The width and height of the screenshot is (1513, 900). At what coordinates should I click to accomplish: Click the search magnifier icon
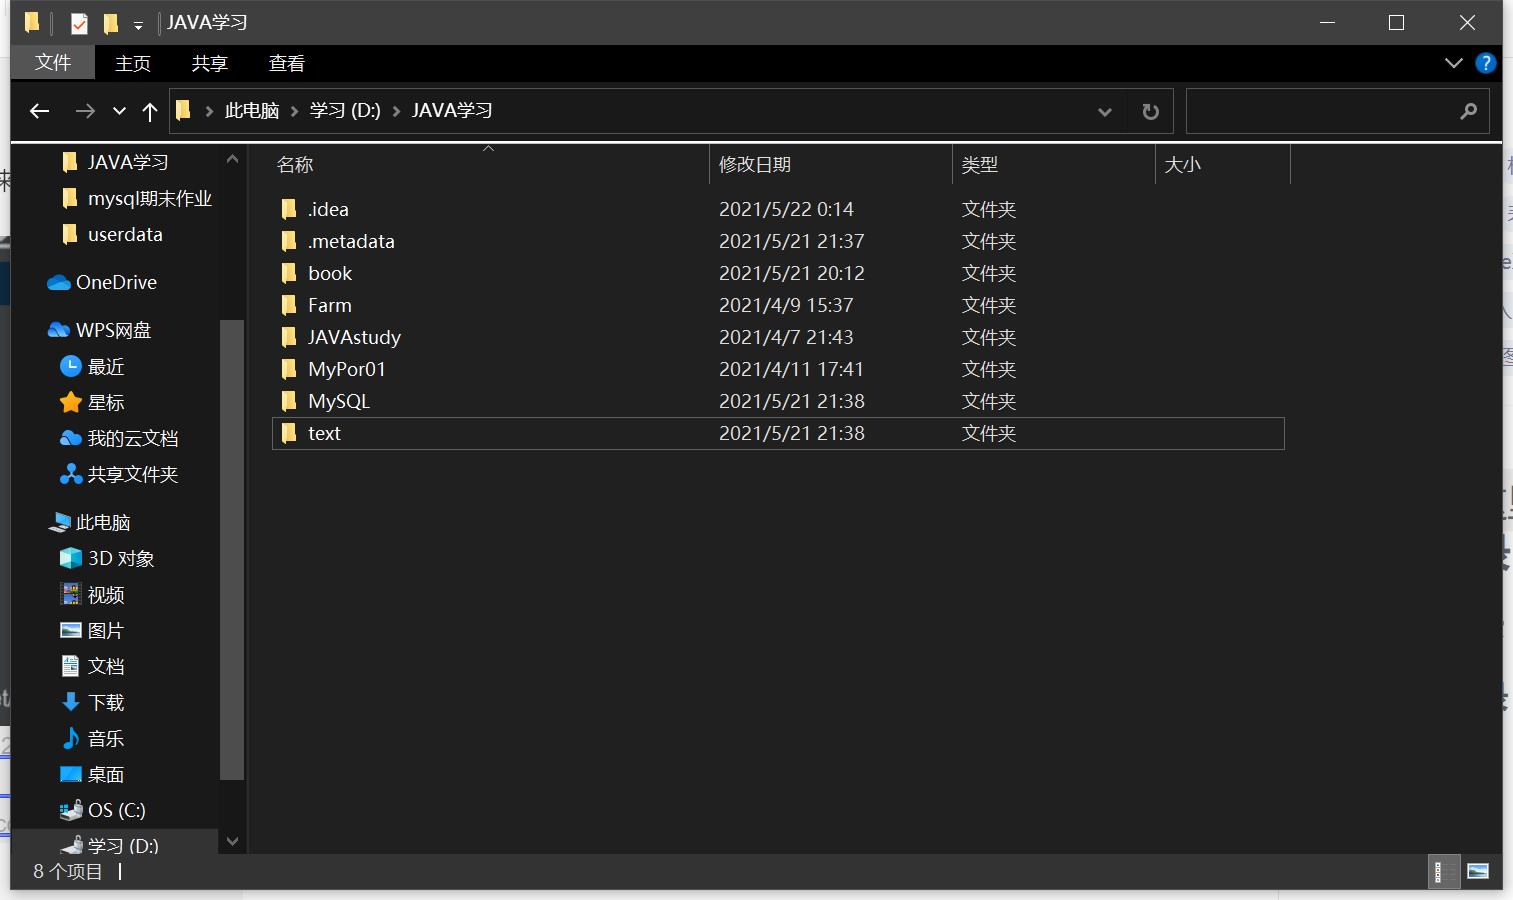click(1468, 111)
